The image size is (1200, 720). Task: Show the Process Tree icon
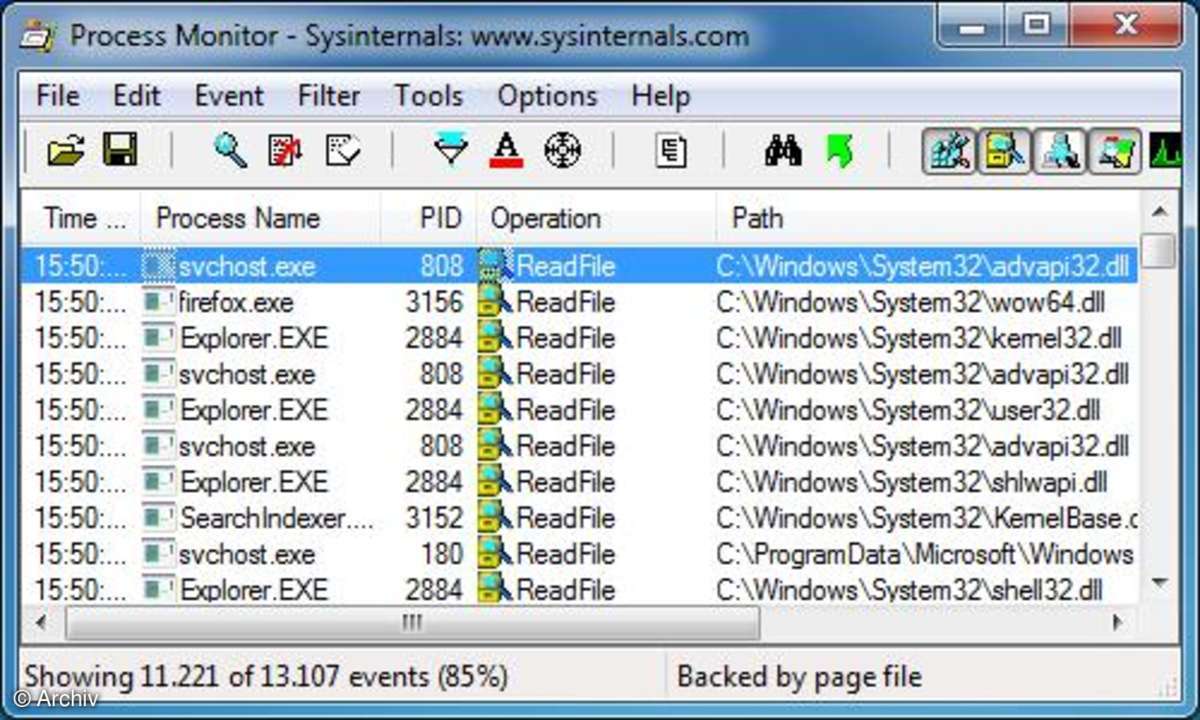tap(671, 151)
